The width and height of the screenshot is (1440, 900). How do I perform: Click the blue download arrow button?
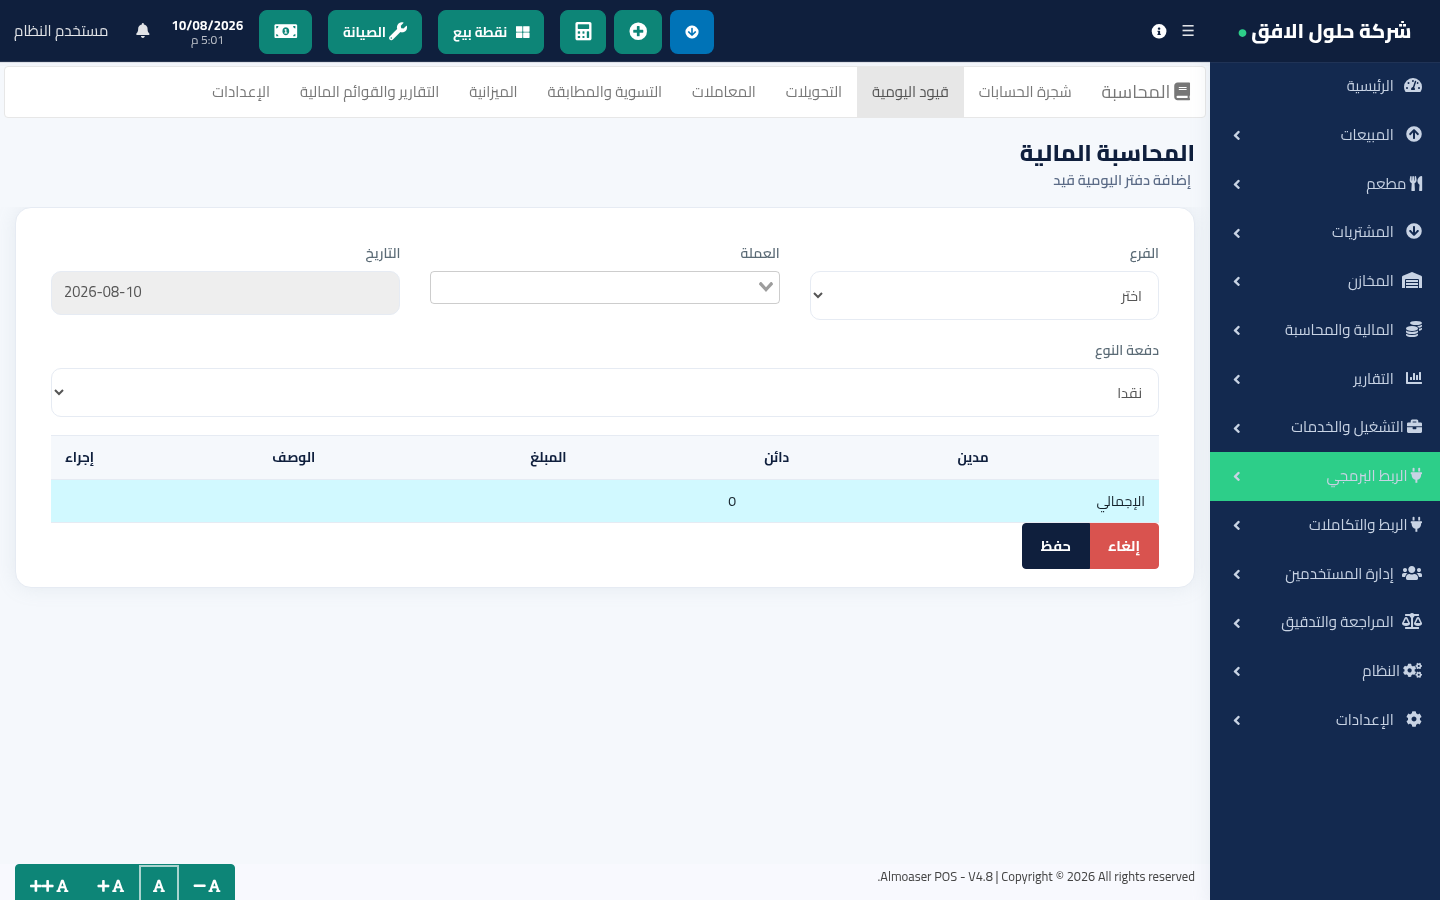692,32
